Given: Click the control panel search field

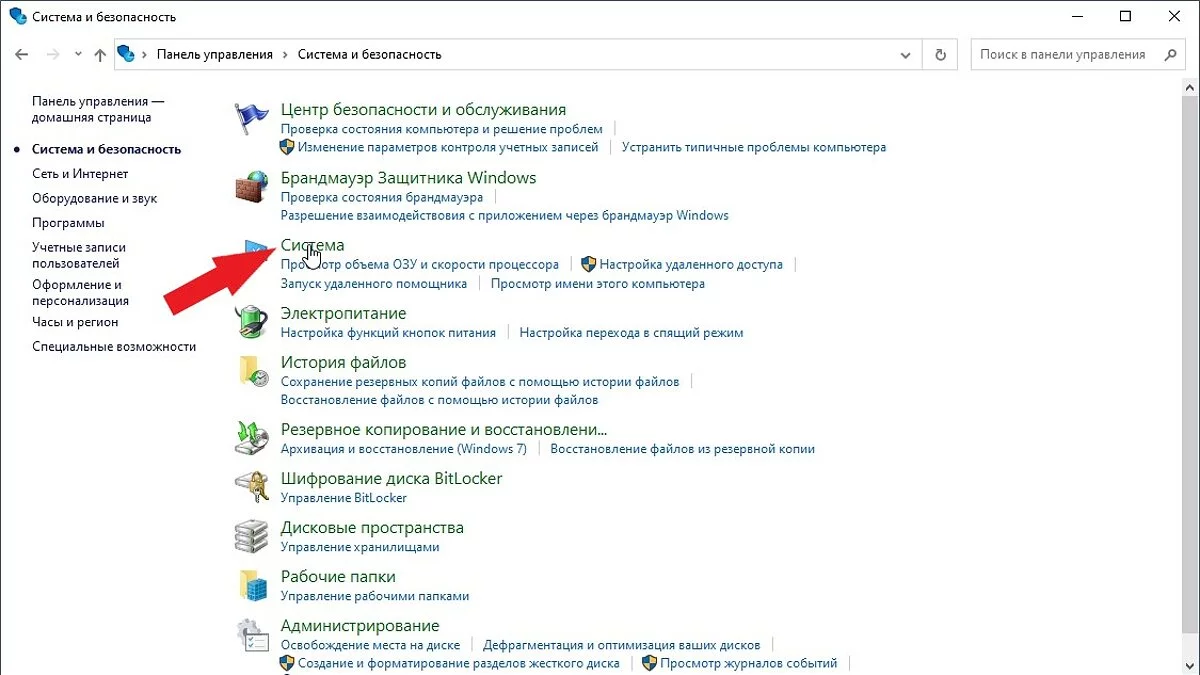Looking at the screenshot, I should coord(1065,55).
